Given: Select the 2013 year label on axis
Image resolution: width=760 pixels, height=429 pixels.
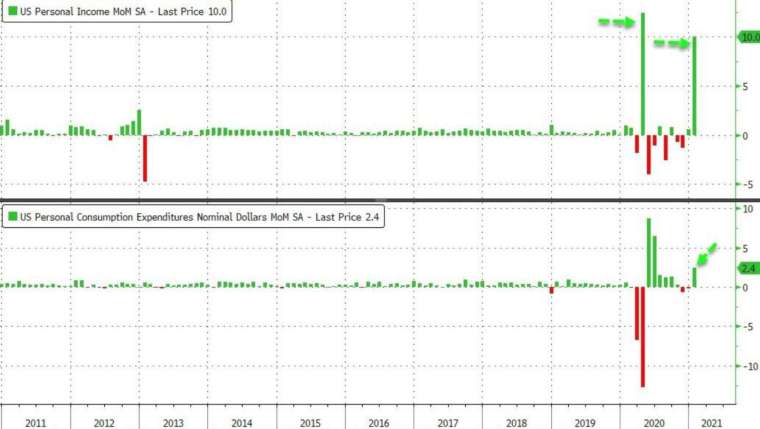Looking at the screenshot, I should [x=173, y=423].
